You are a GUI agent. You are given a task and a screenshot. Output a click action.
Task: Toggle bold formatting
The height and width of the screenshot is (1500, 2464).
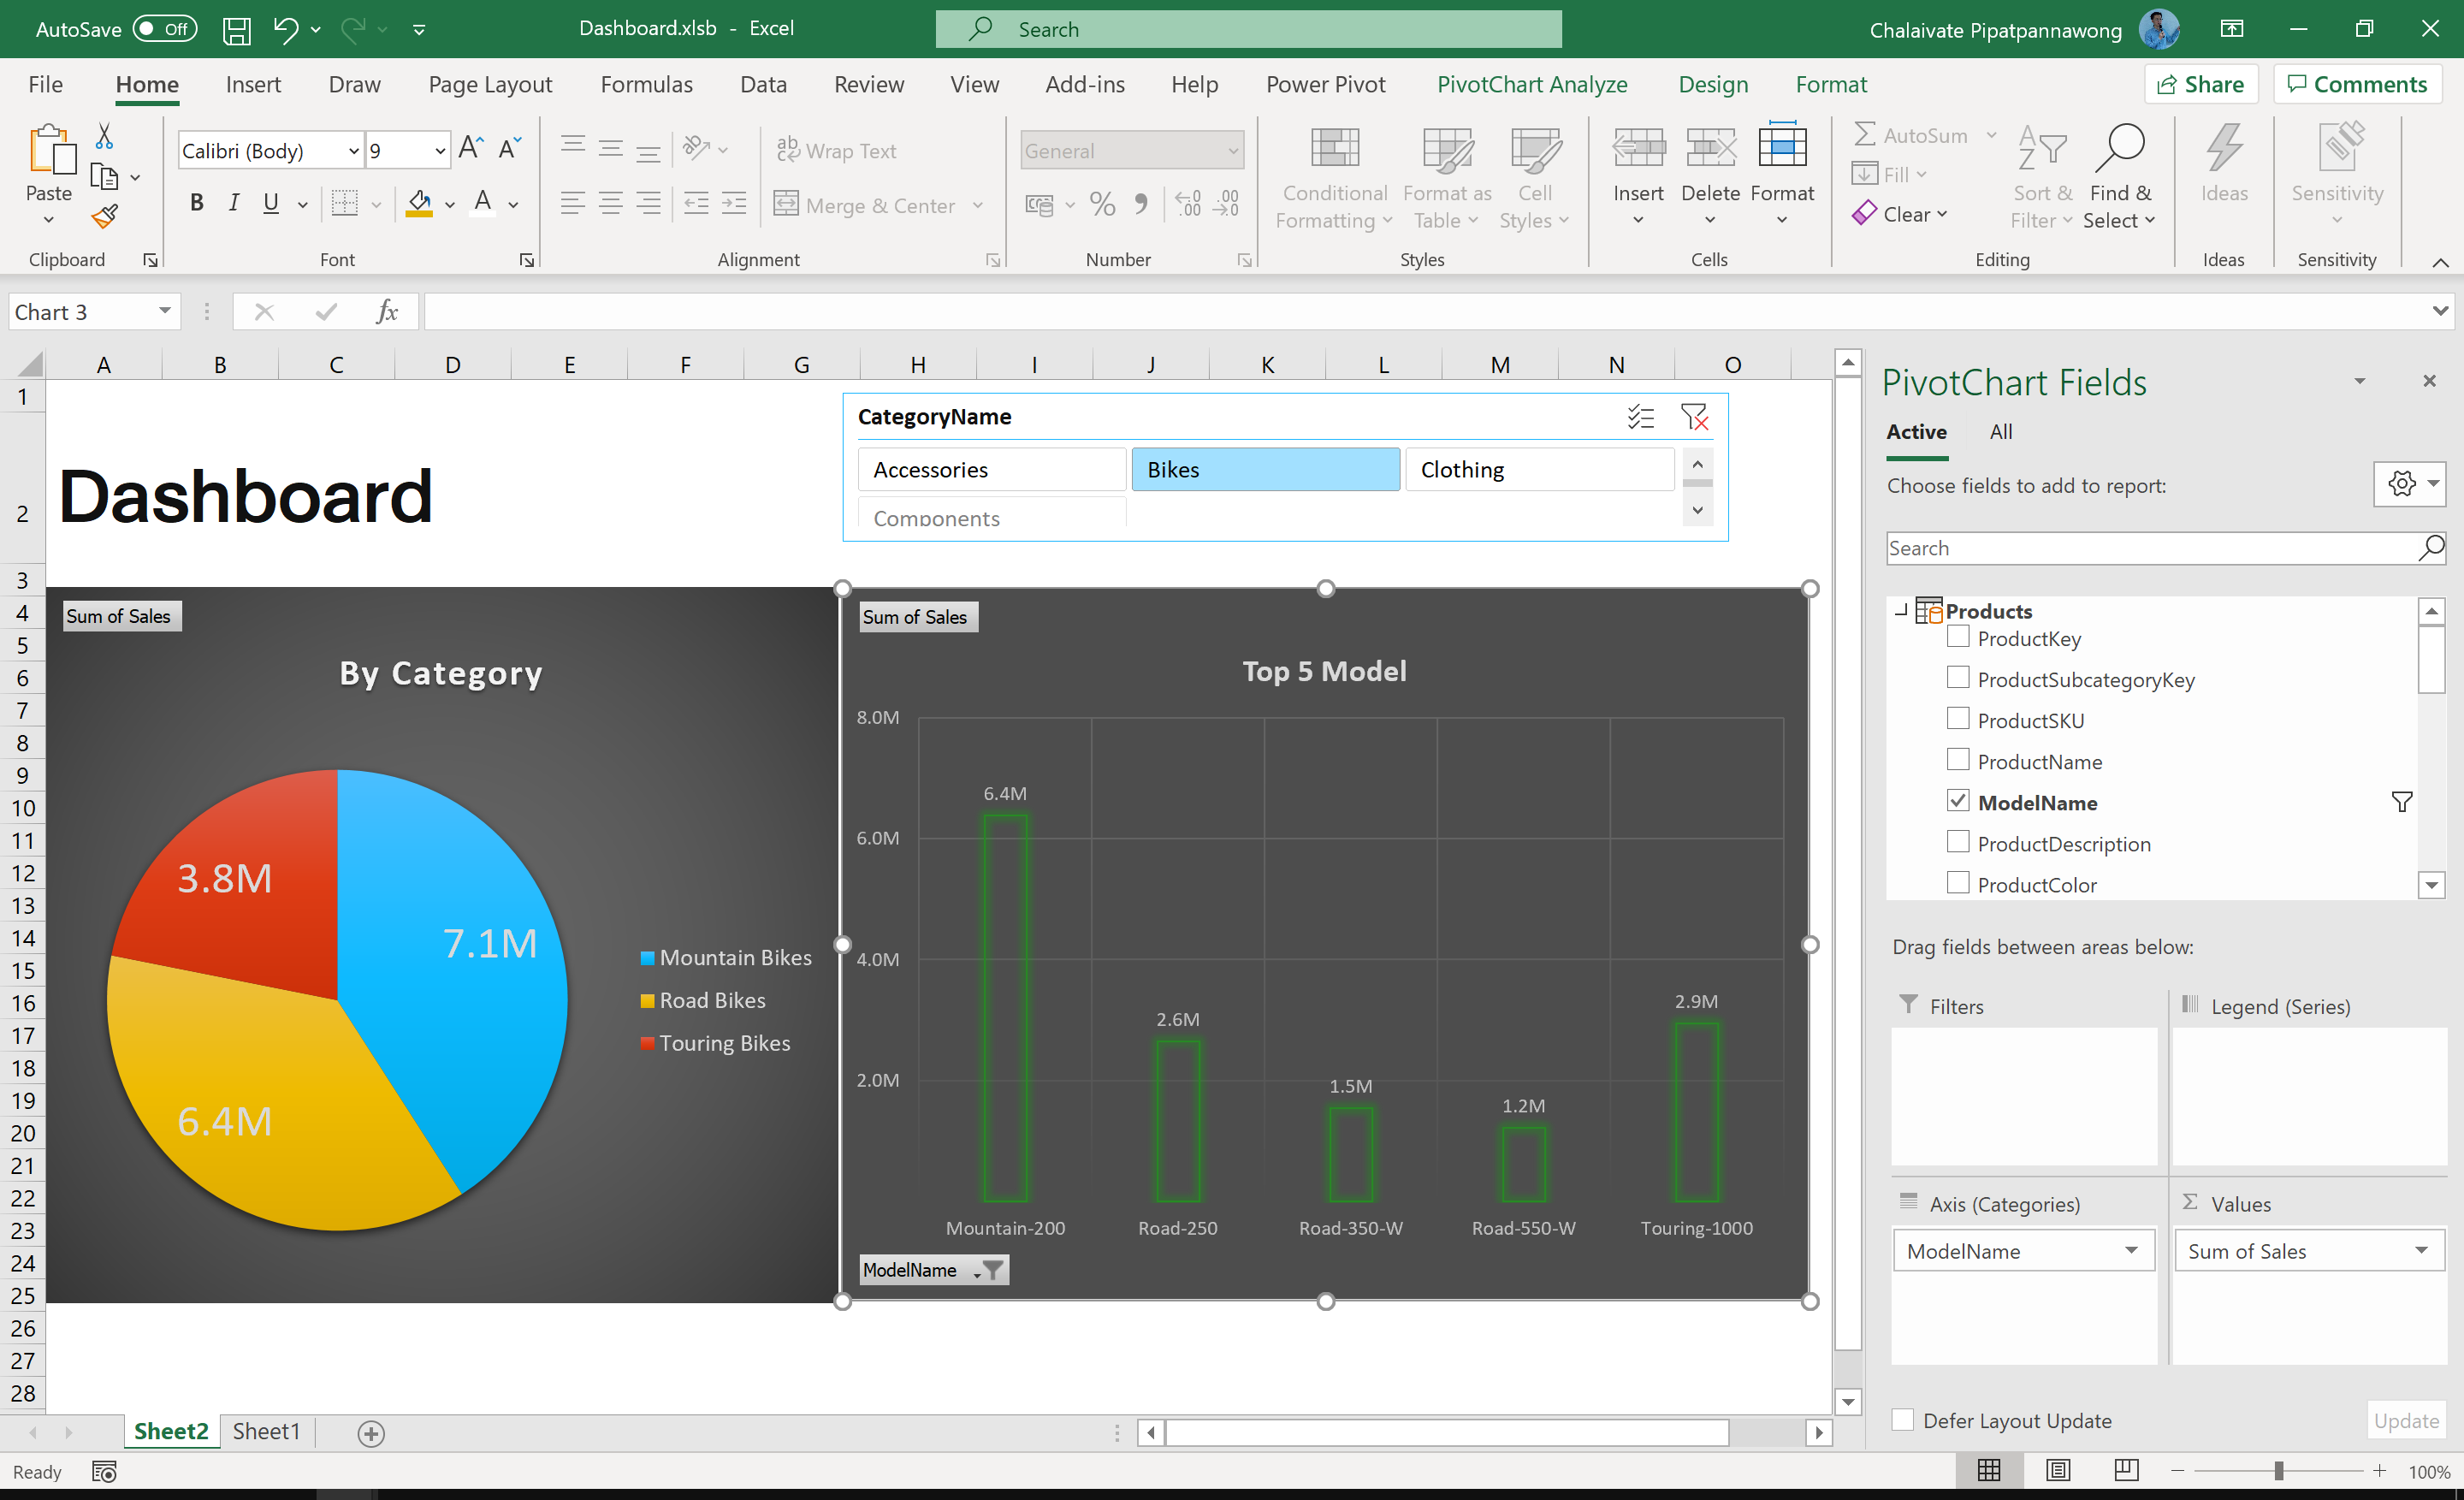(196, 202)
